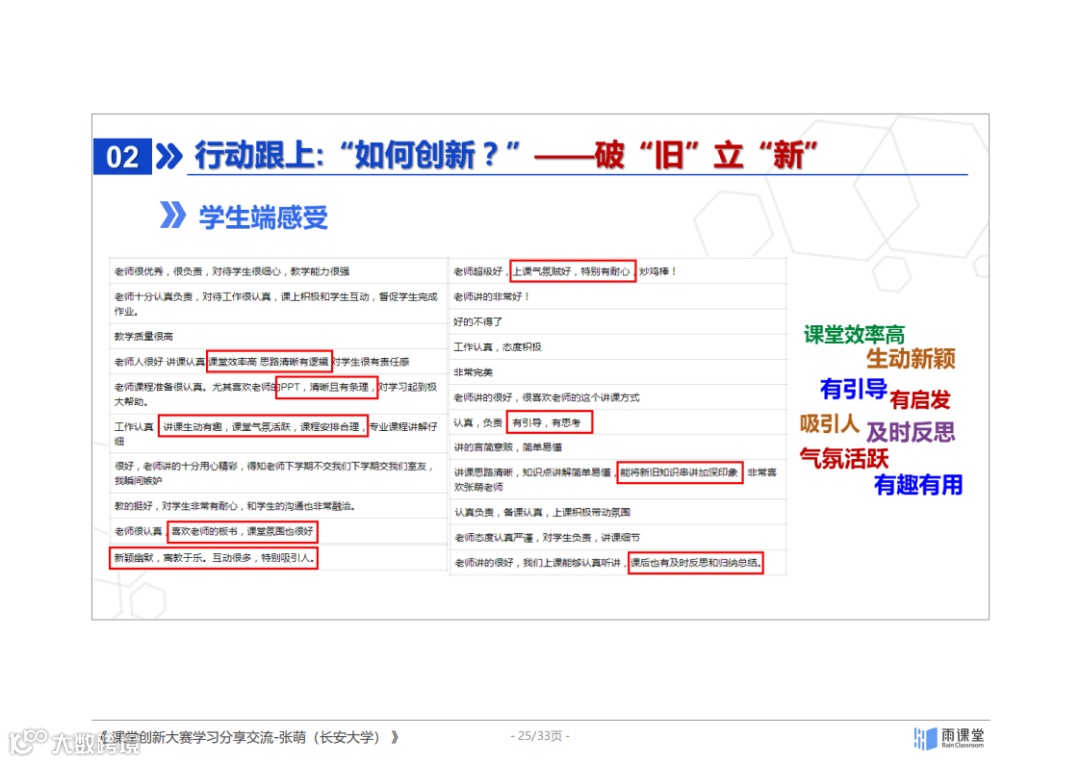Click the comment row starting 老师十分认真负责

click(278, 304)
